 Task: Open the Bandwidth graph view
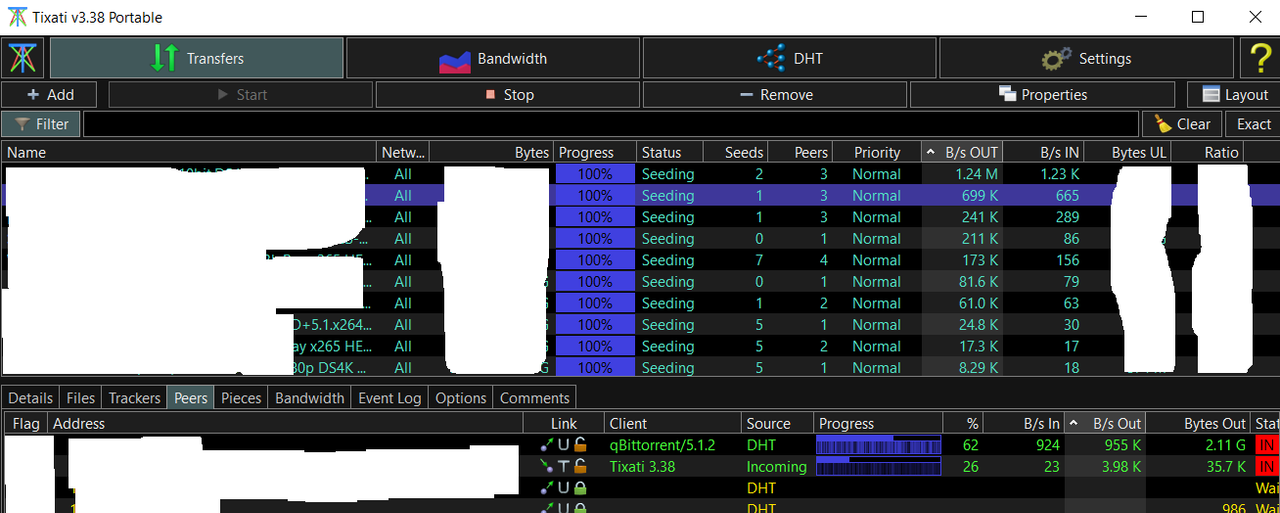coord(493,58)
